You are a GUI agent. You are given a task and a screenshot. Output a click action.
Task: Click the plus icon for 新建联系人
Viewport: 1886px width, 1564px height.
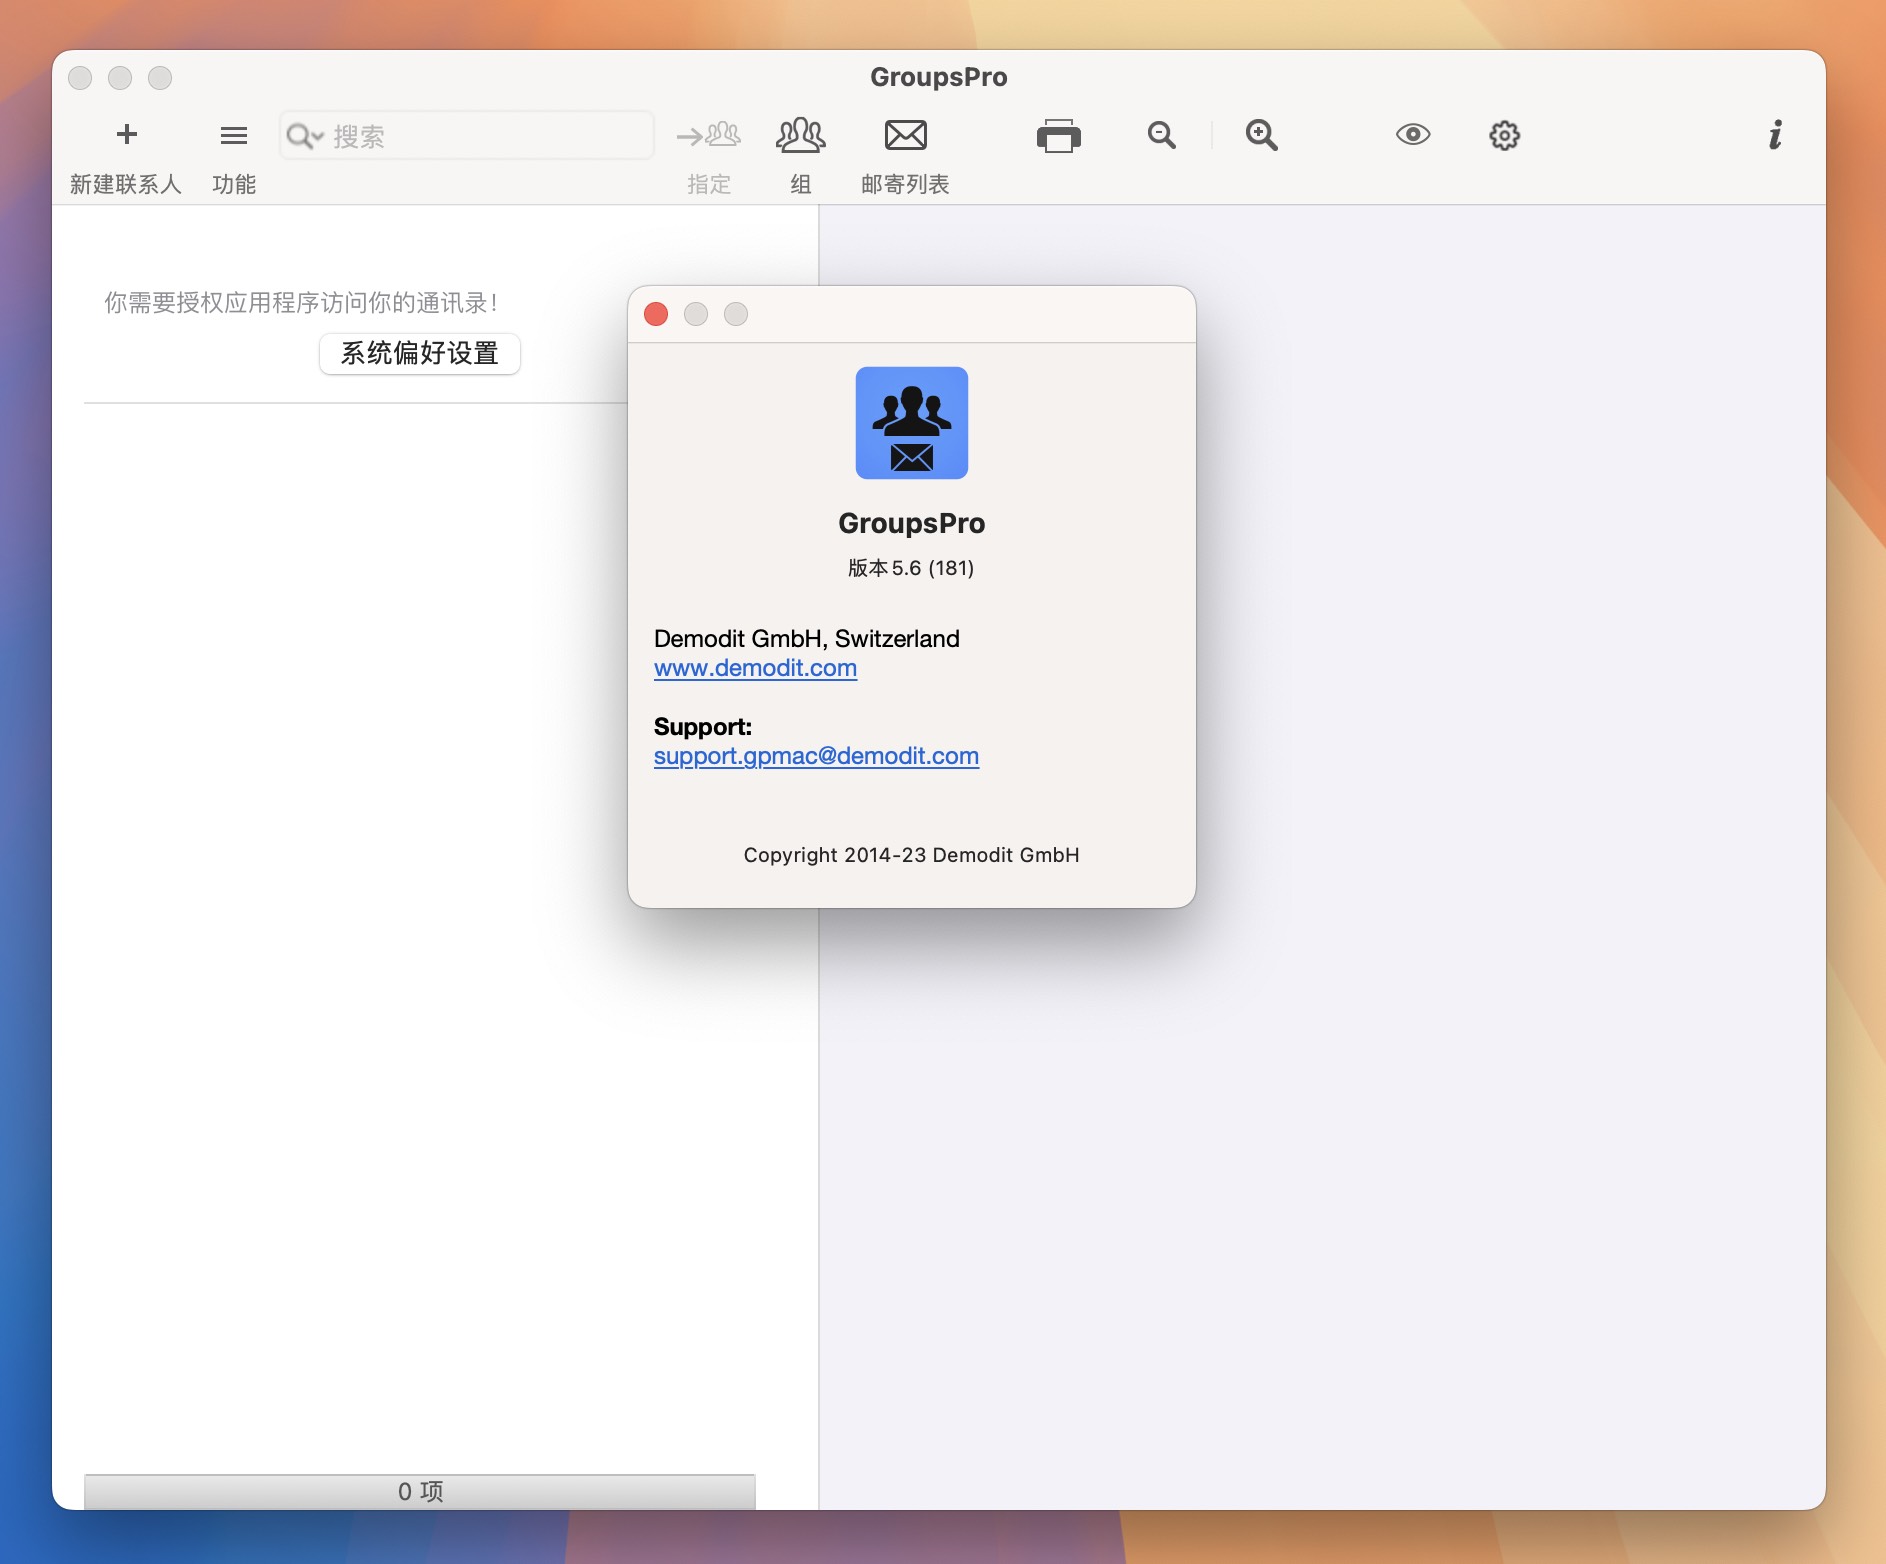coord(127,135)
